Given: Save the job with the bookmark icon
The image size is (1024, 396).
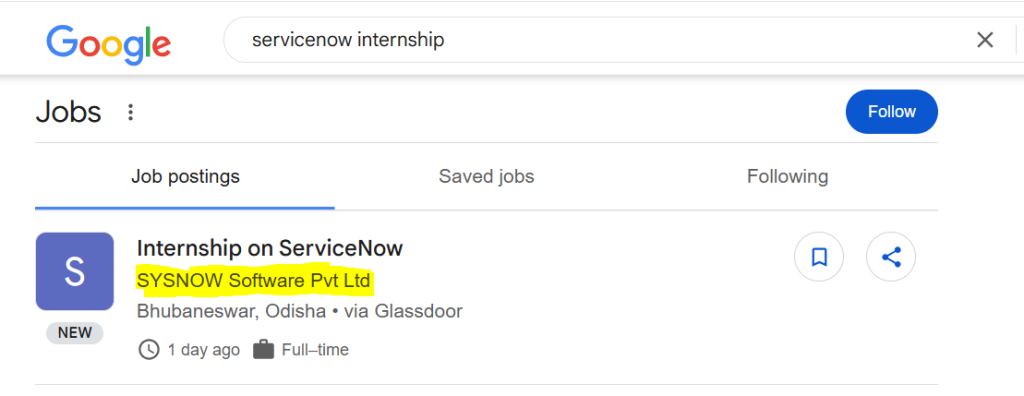Looking at the screenshot, I should (819, 257).
